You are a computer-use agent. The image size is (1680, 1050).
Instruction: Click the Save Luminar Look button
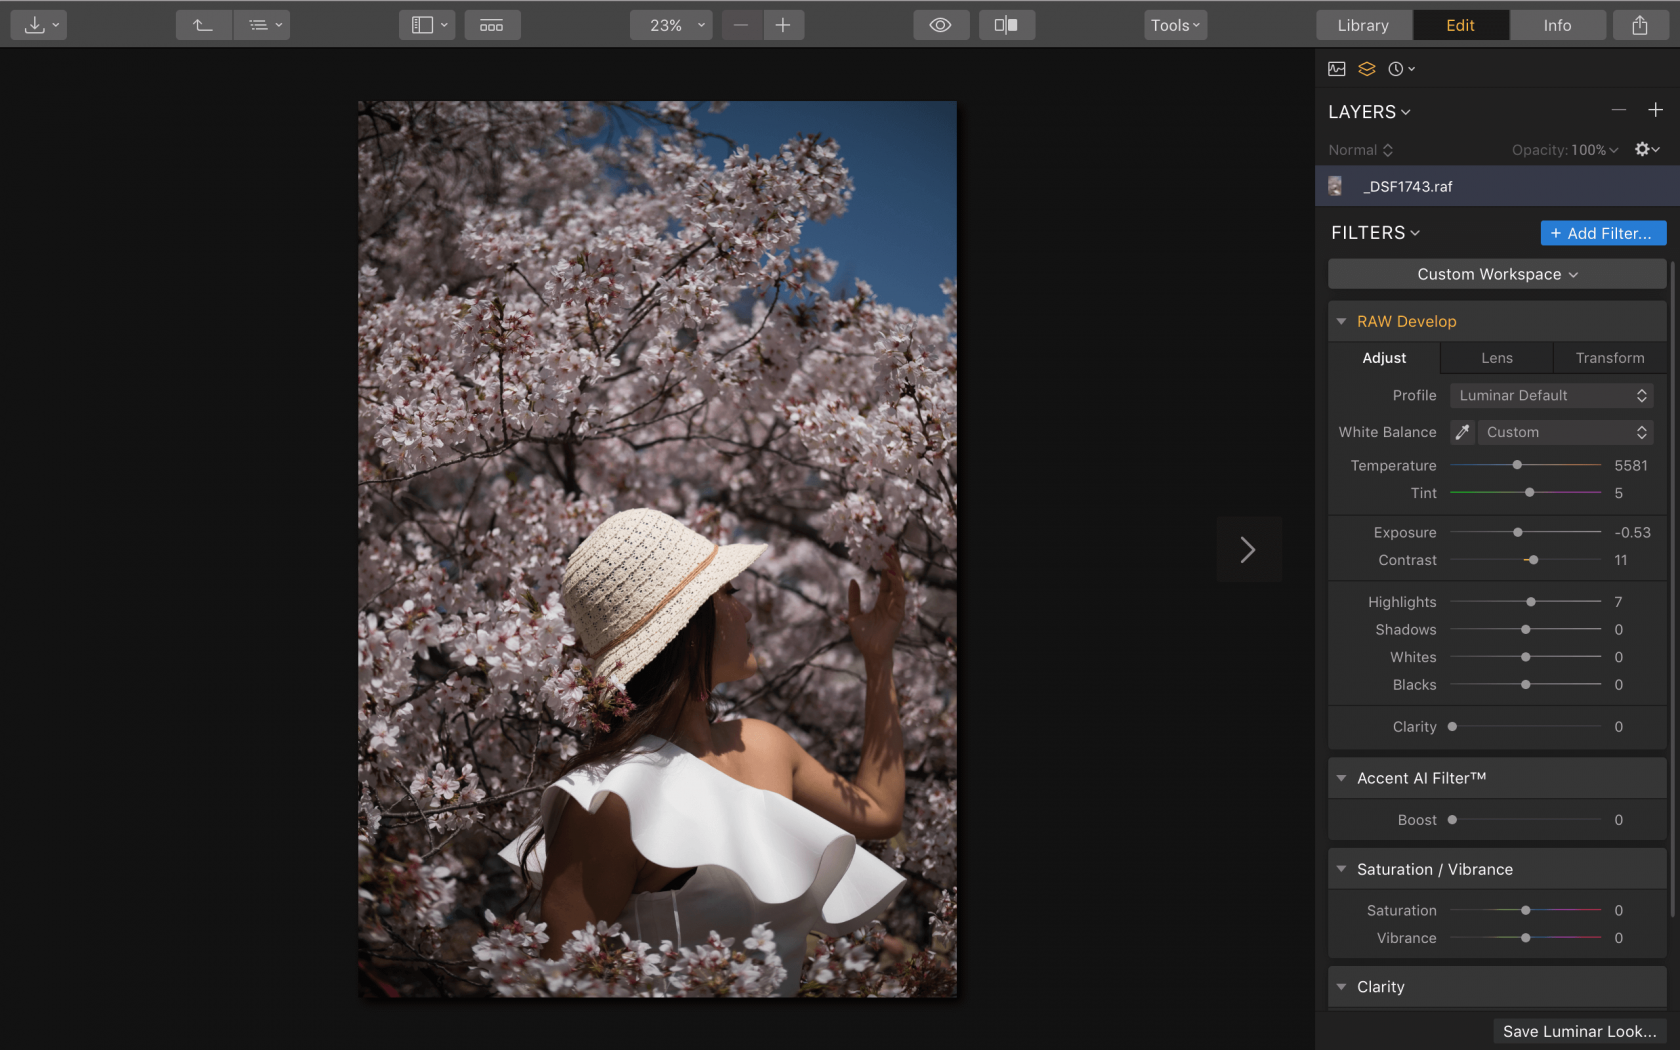tap(1579, 1031)
